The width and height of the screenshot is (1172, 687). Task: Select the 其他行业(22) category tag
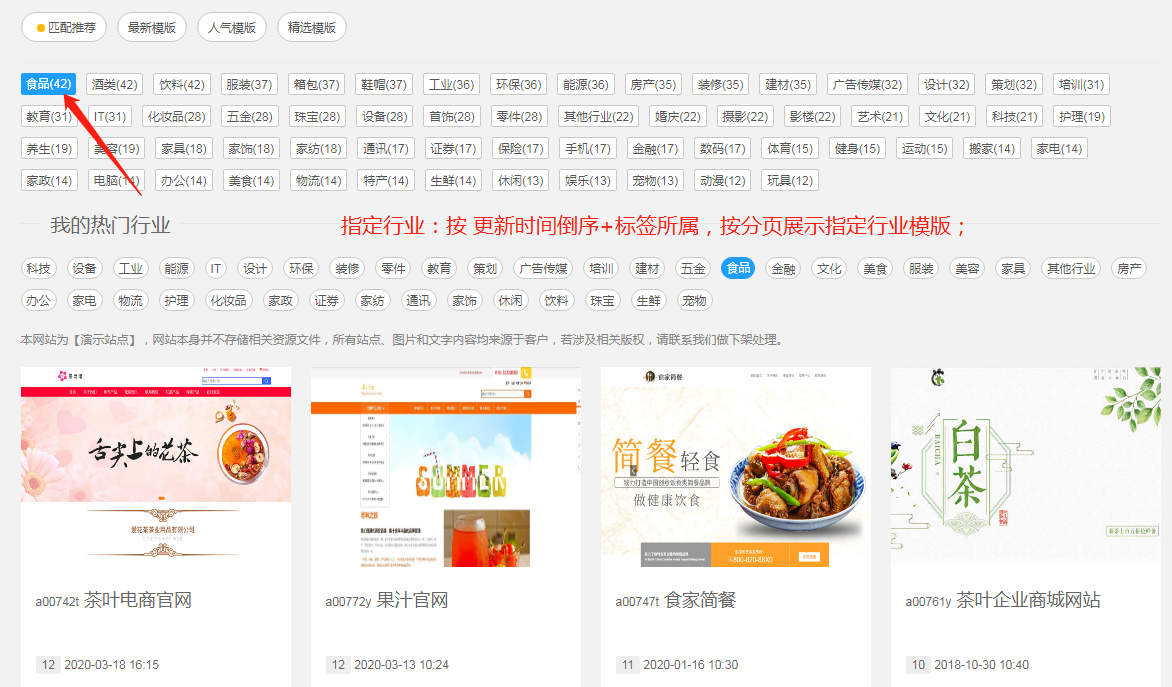pyautogui.click(x=598, y=117)
